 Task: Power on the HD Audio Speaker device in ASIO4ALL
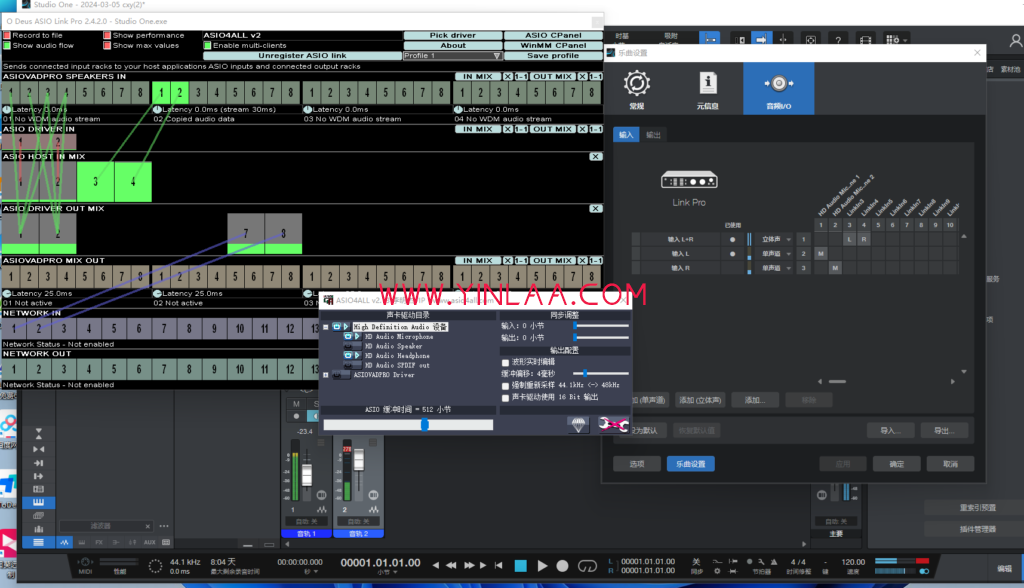(349, 346)
